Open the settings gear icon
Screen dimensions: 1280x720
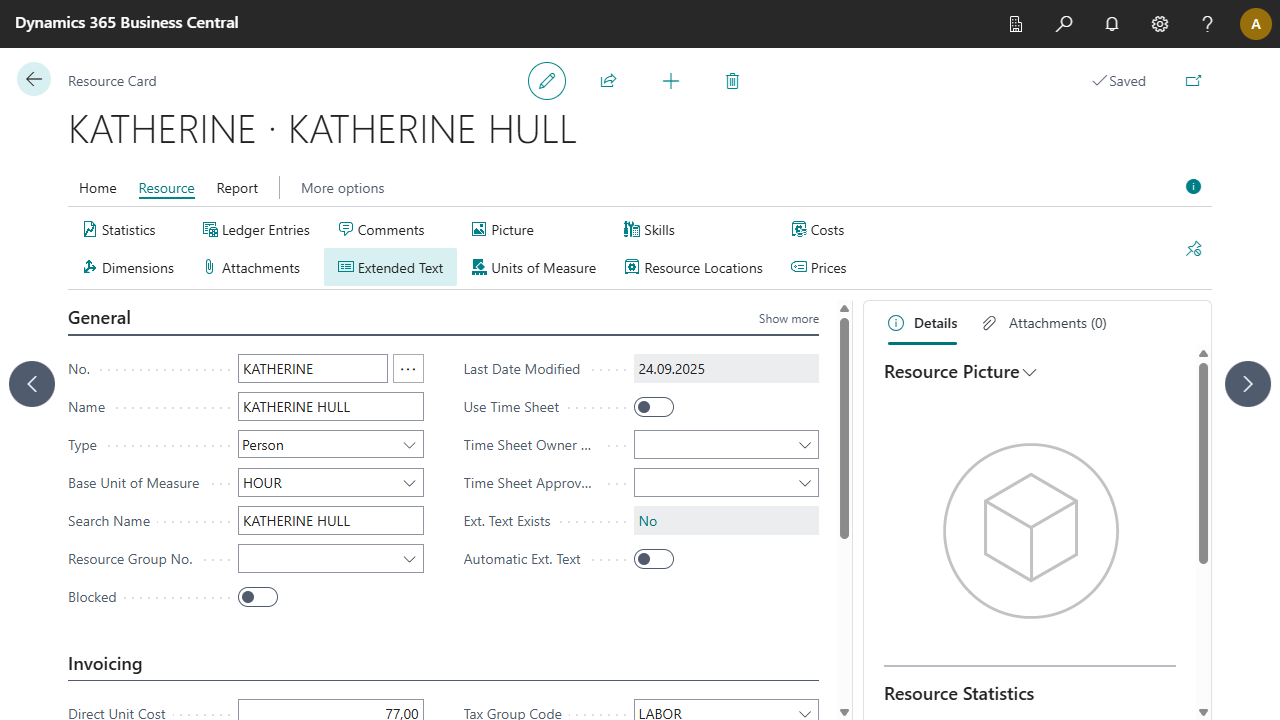click(1160, 24)
